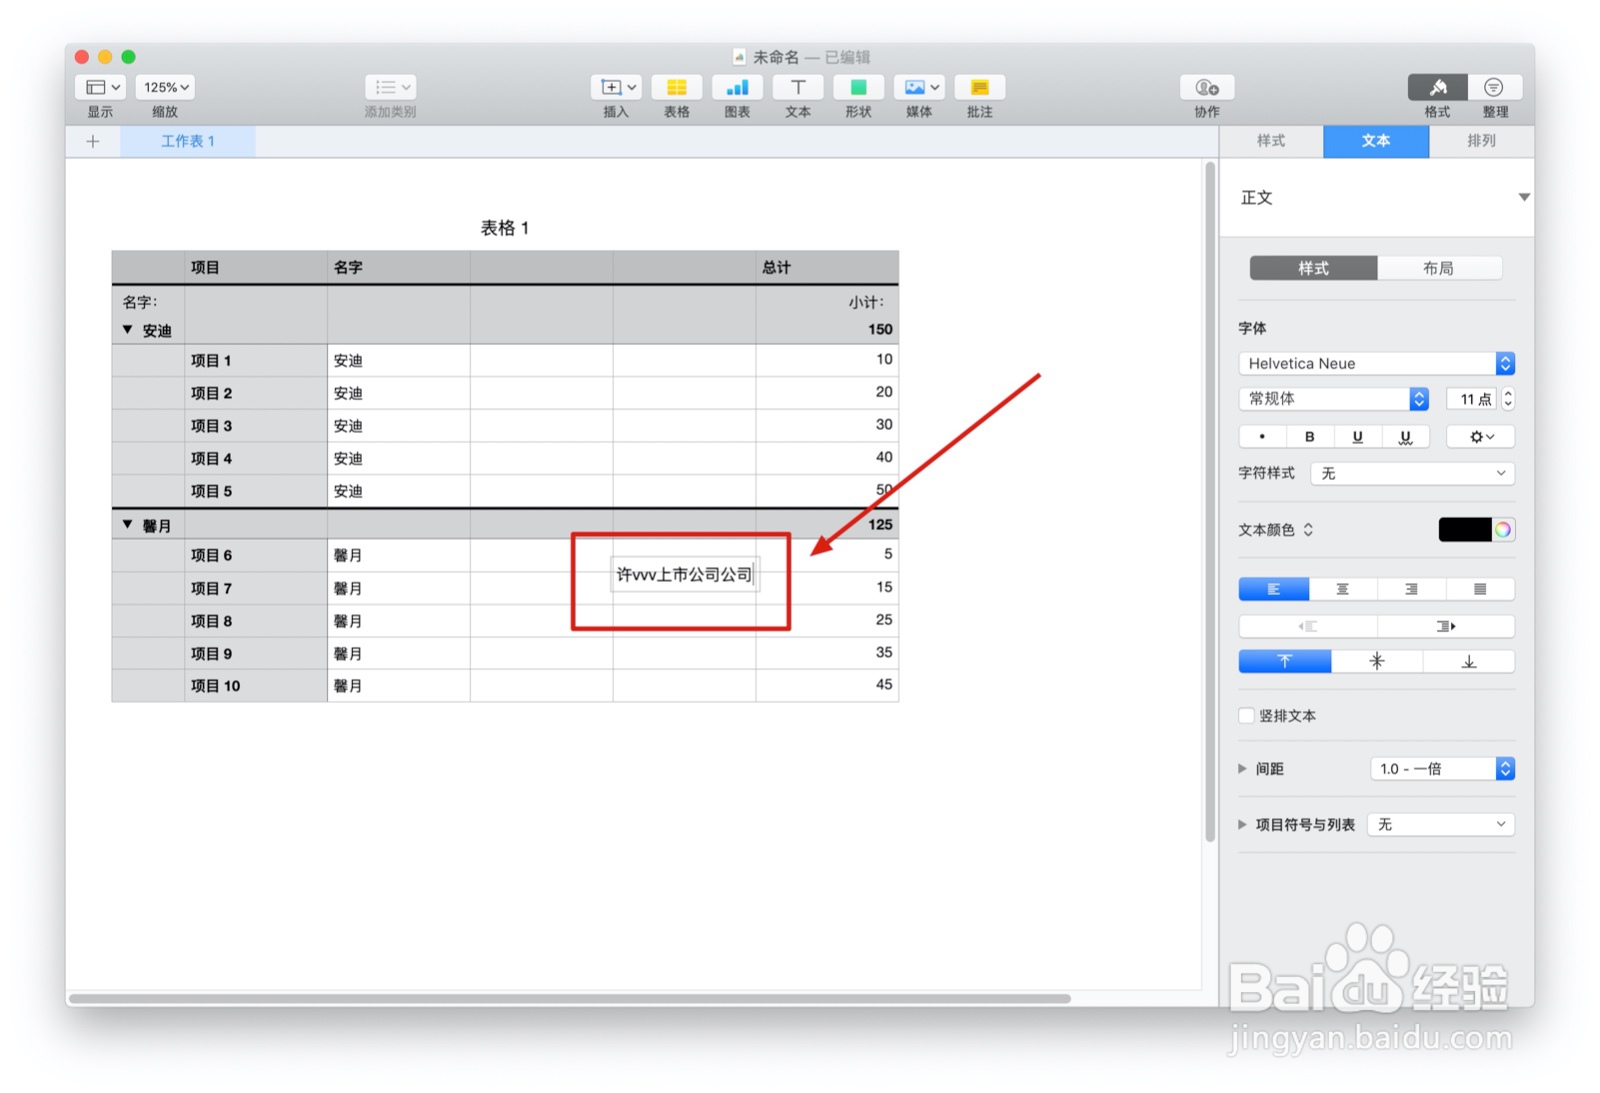Click the Comment (批注) toolbar icon

coord(979,87)
